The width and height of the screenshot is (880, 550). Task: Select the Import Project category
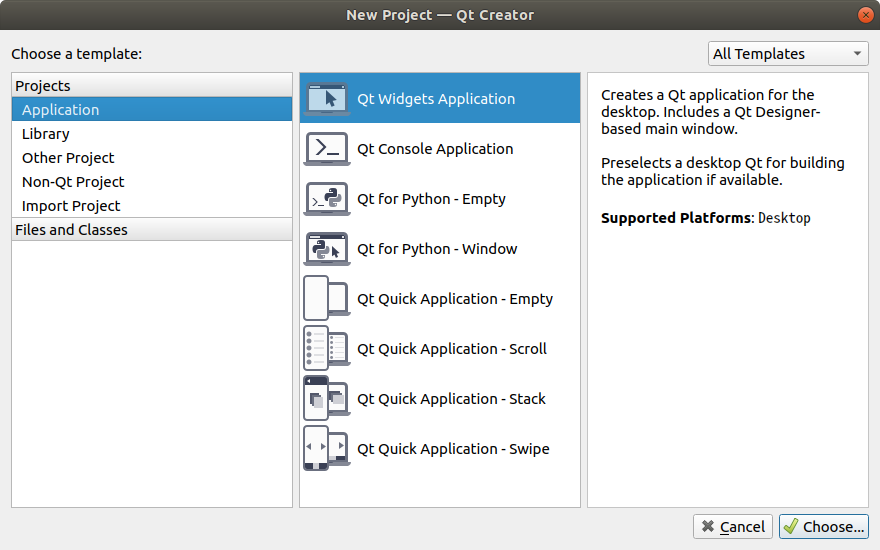(71, 206)
